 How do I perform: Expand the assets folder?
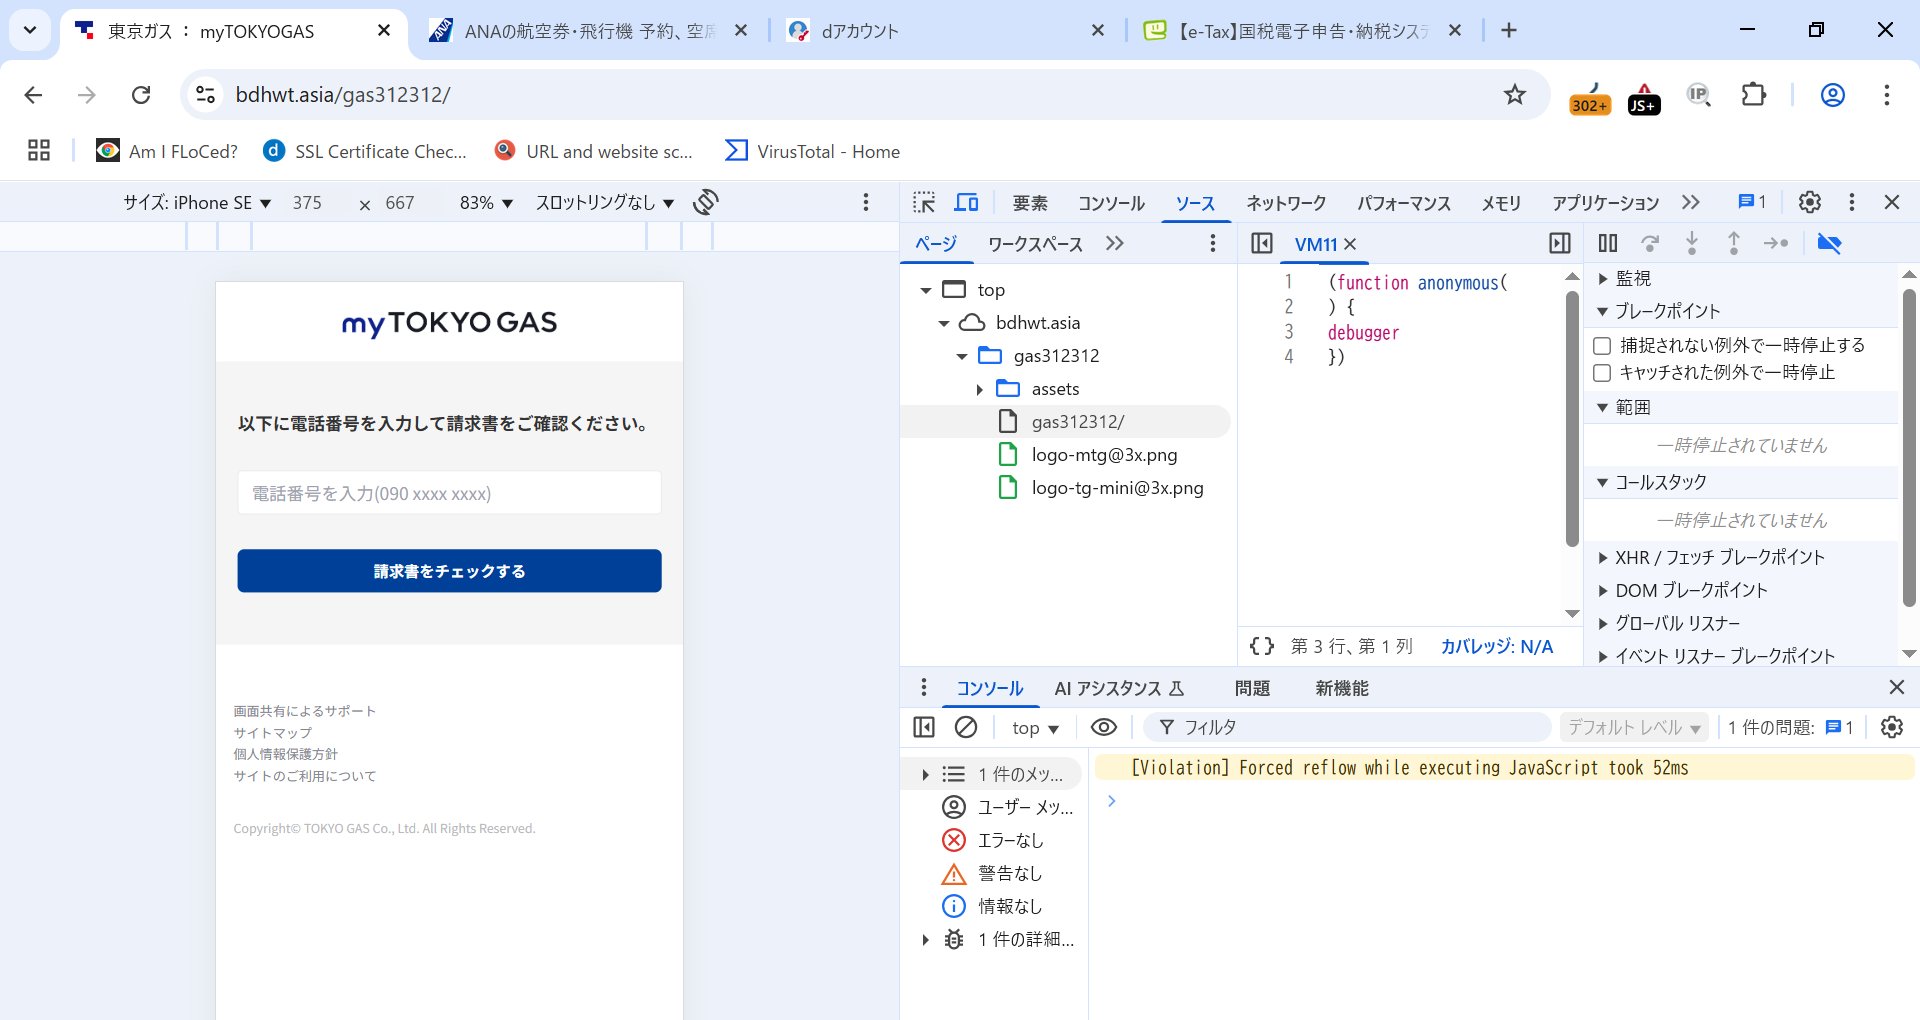click(980, 389)
